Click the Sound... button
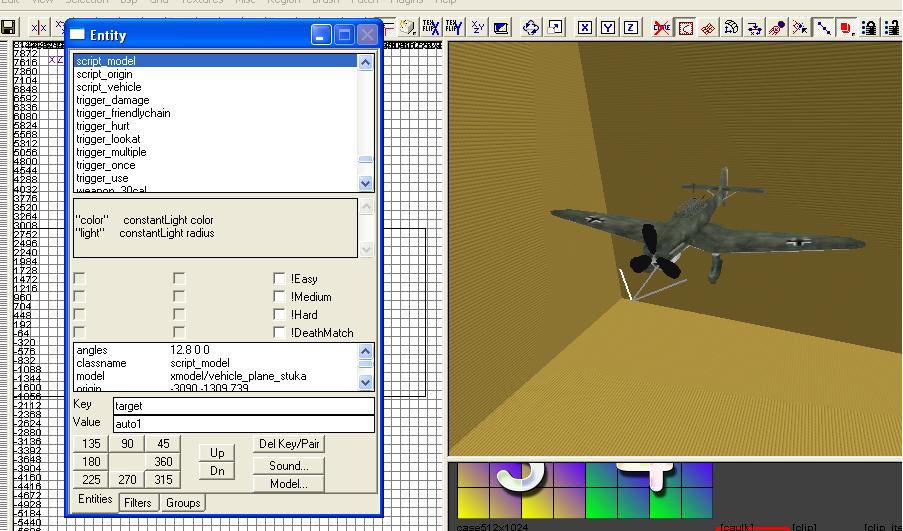The height and width of the screenshot is (531, 903). coord(289,466)
